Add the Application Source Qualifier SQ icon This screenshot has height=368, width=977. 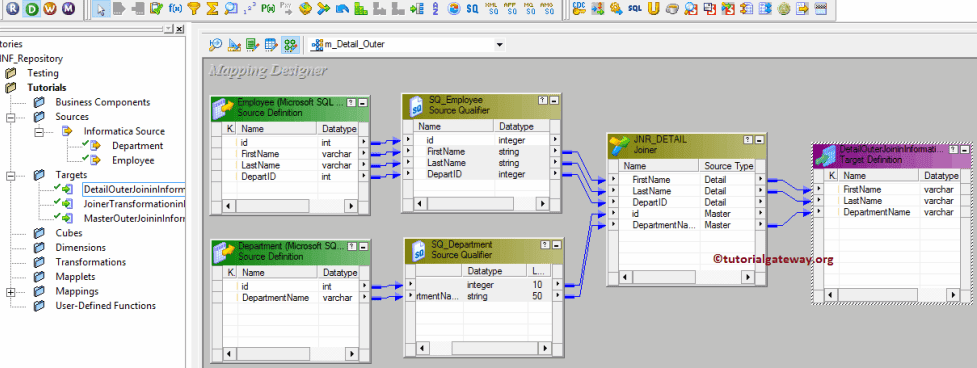510,9
